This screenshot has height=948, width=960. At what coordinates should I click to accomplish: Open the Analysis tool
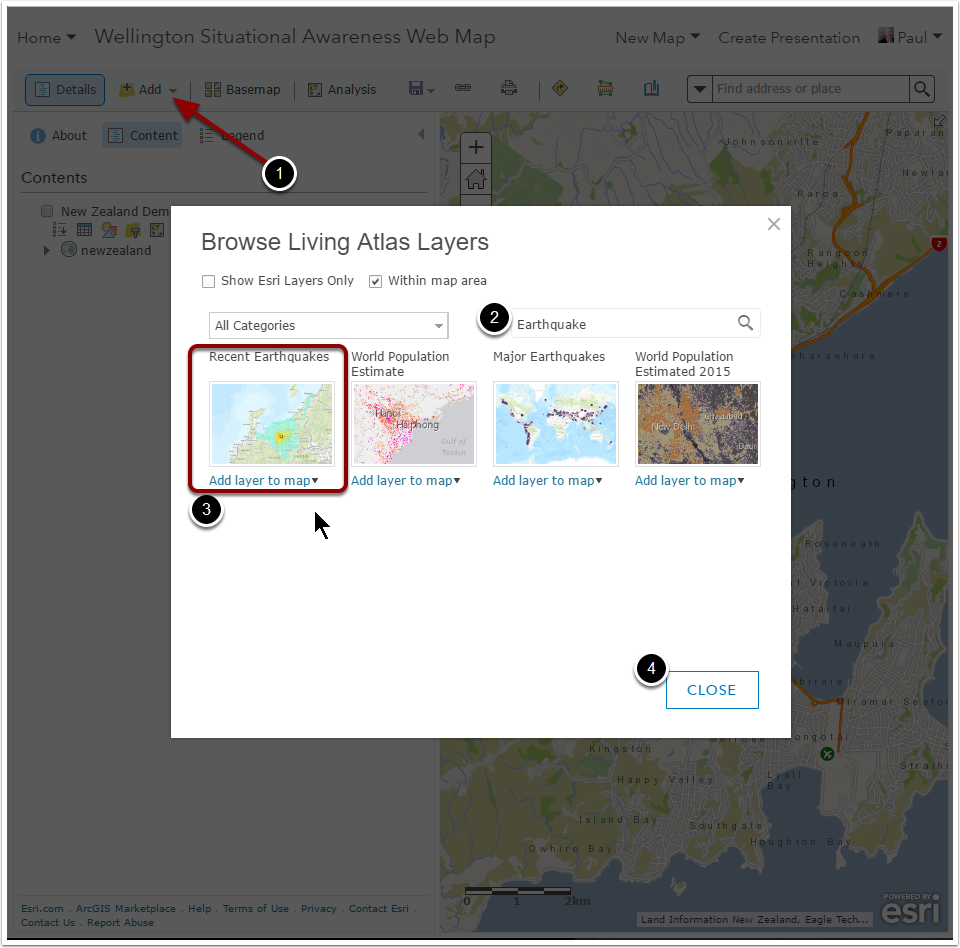coord(342,89)
